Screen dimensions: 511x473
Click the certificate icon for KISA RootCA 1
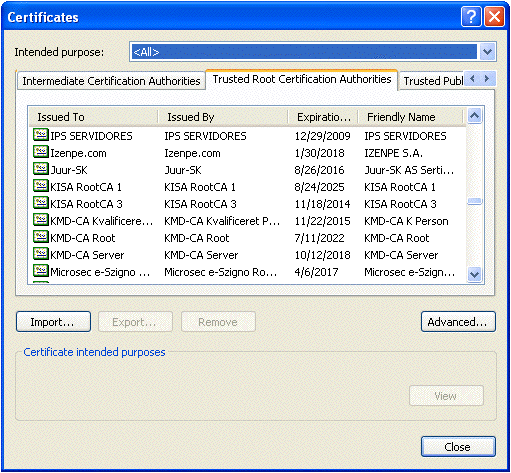tap(41, 186)
